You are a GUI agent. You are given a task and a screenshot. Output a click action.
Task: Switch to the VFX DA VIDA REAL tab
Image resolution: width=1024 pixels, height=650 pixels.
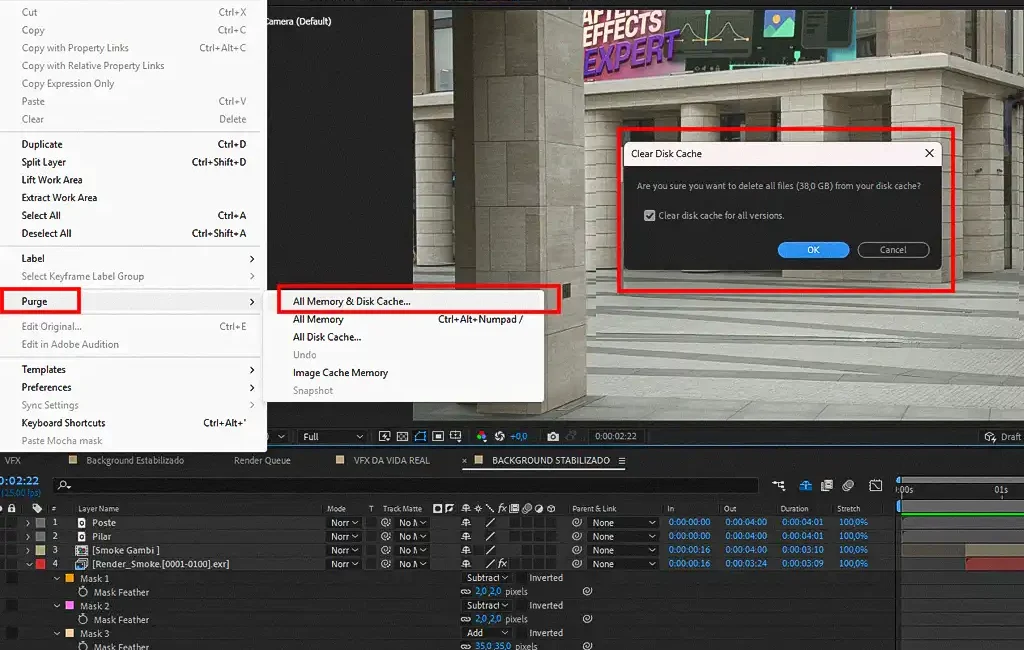[x=391, y=461]
